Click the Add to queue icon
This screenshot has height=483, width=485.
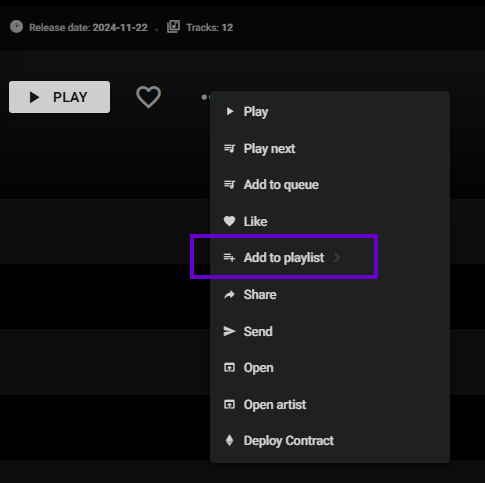click(229, 184)
